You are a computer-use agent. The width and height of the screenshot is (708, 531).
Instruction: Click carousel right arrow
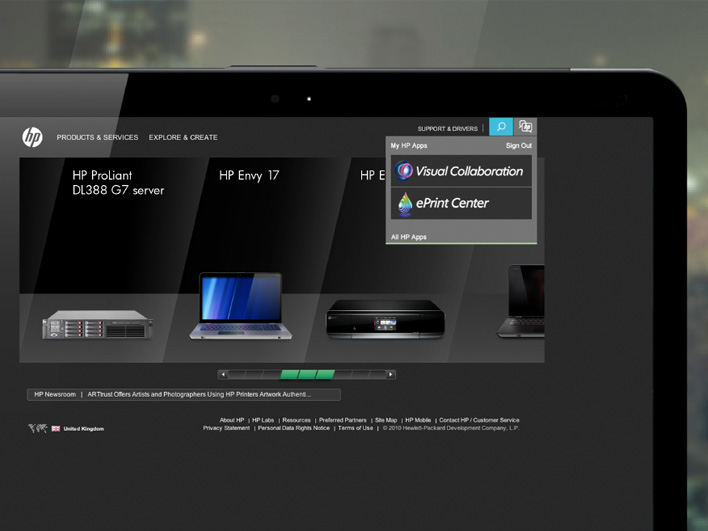point(391,374)
